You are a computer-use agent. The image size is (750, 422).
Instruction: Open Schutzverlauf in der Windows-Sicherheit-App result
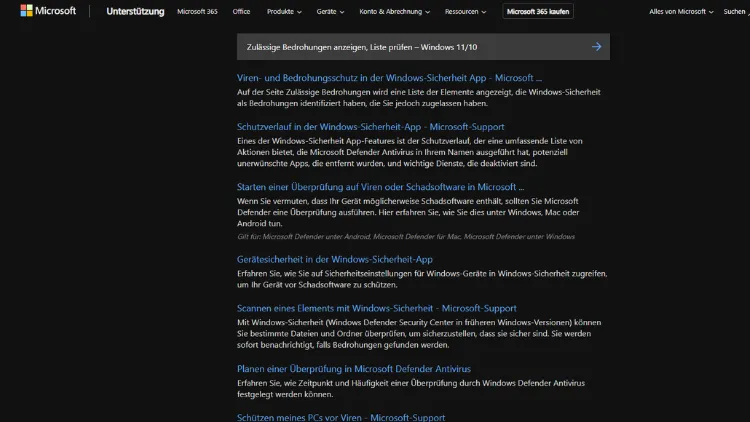(371, 127)
